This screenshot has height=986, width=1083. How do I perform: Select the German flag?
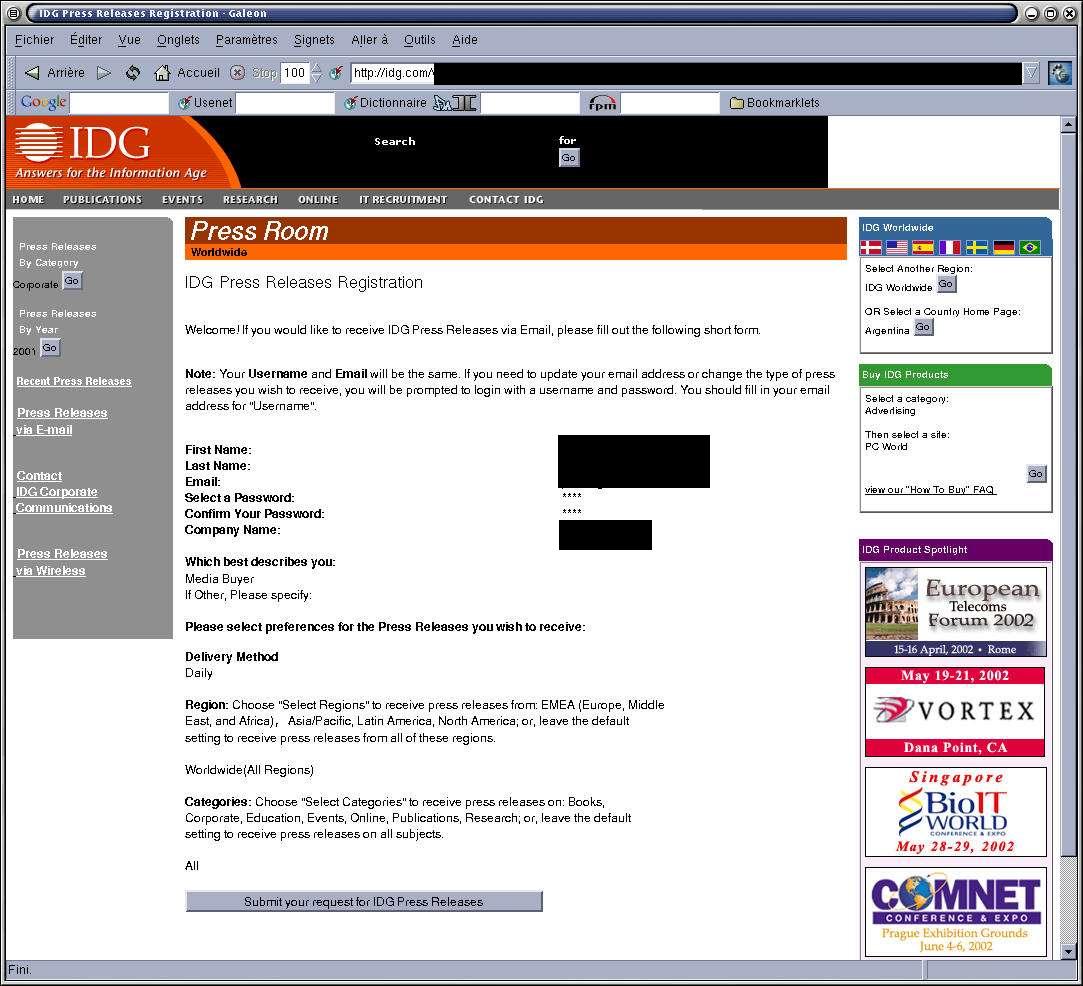coord(1004,247)
